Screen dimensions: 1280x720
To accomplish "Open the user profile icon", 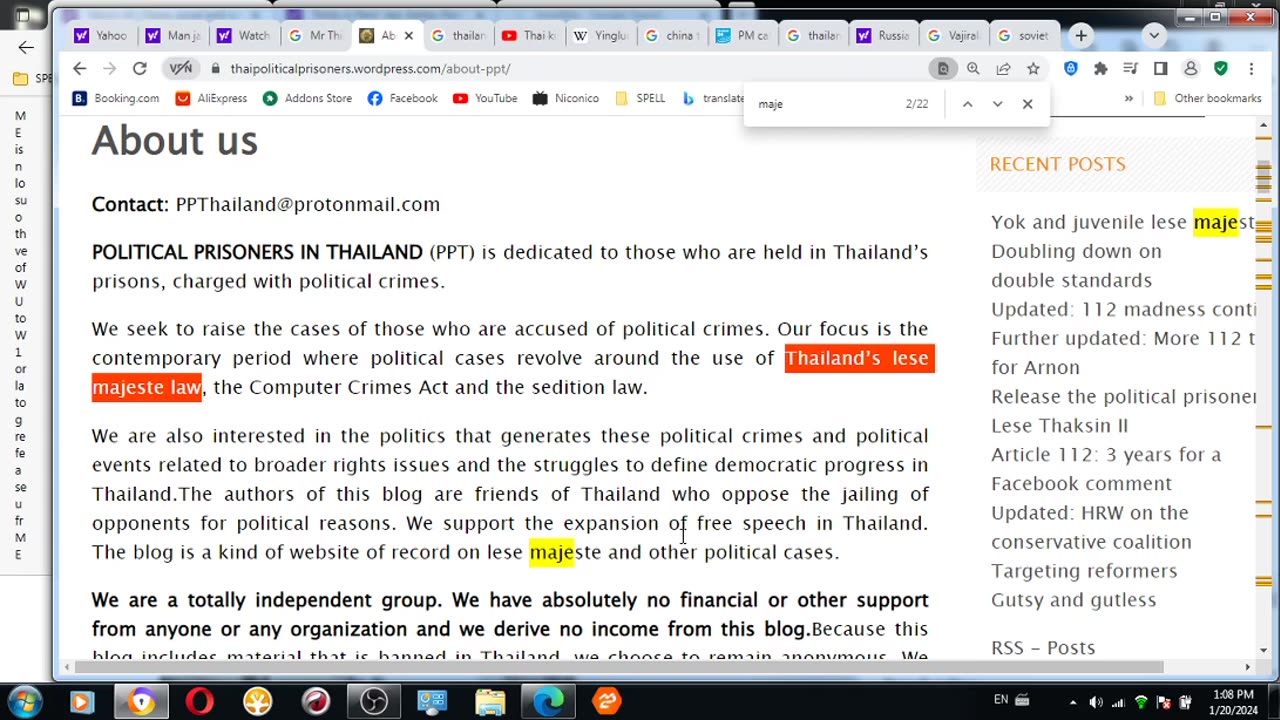I will point(1191,68).
